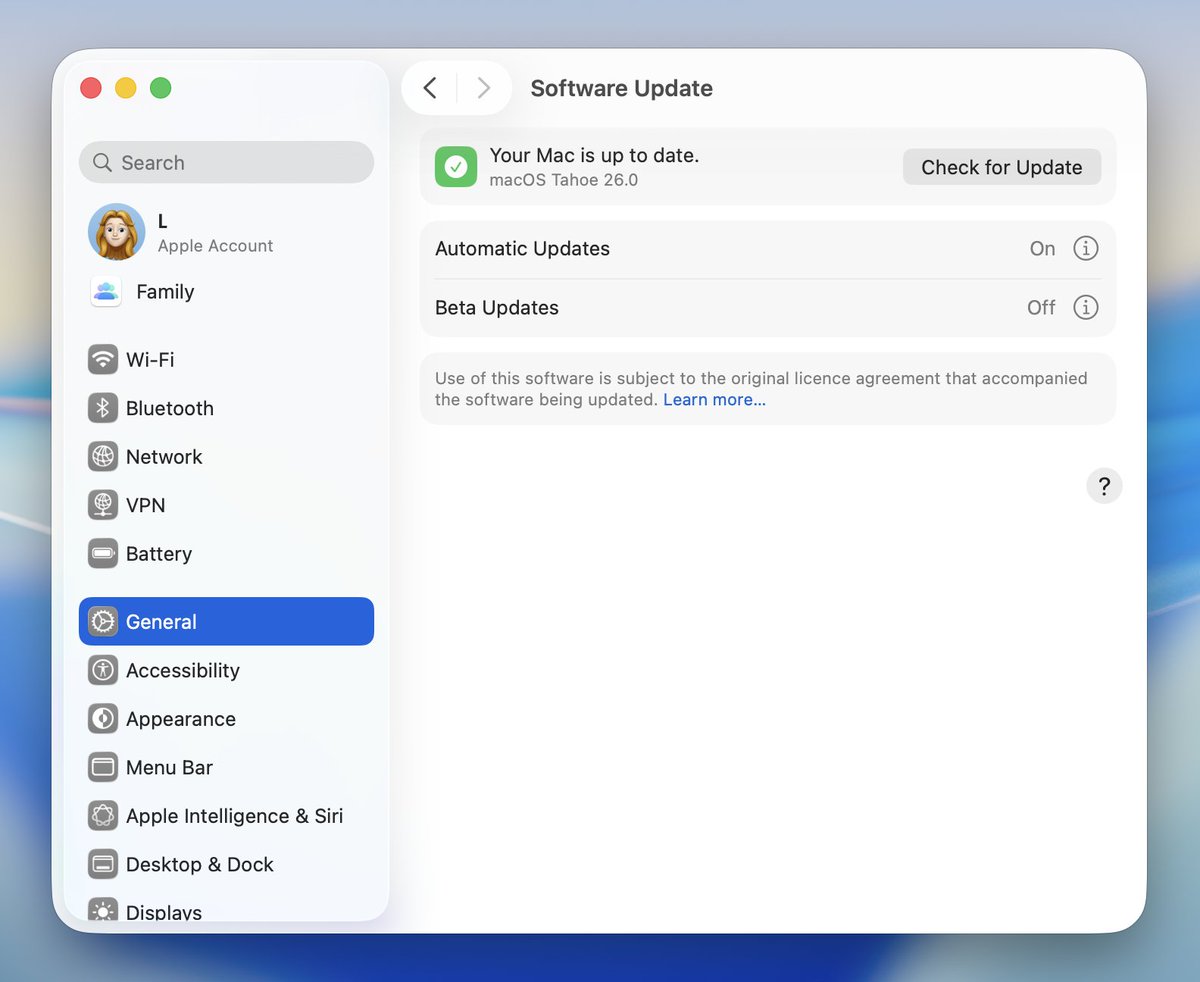
Task: Click the 'Automatic Updates' row label
Action: coord(522,249)
